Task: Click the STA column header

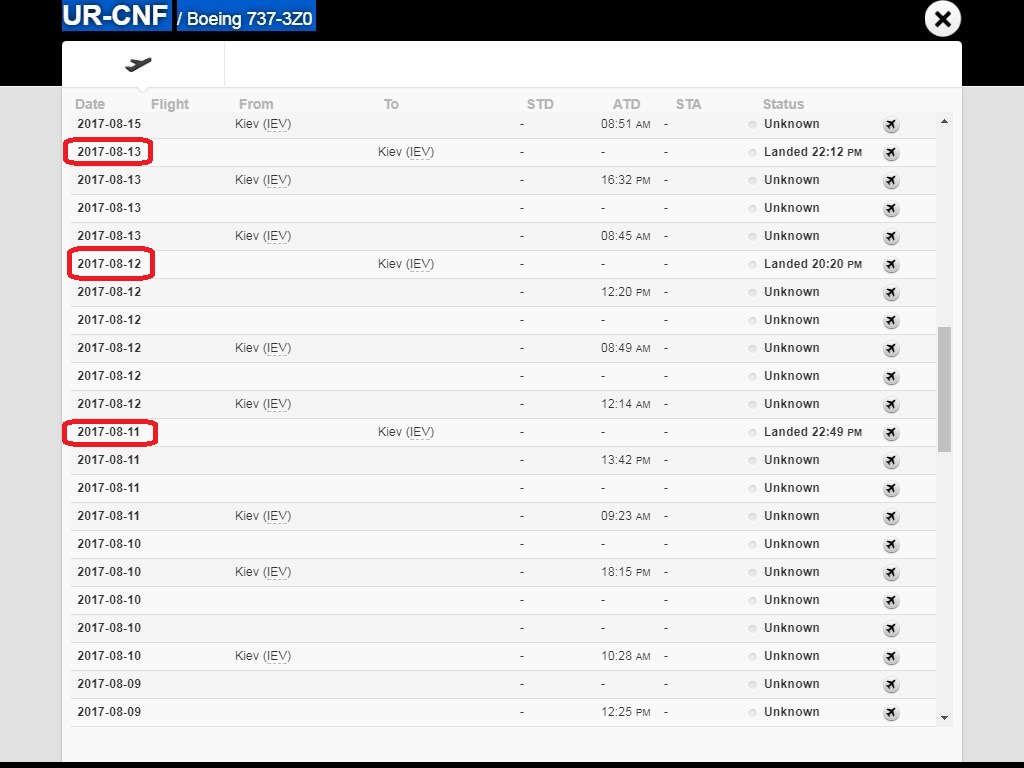Action: pyautogui.click(x=688, y=104)
